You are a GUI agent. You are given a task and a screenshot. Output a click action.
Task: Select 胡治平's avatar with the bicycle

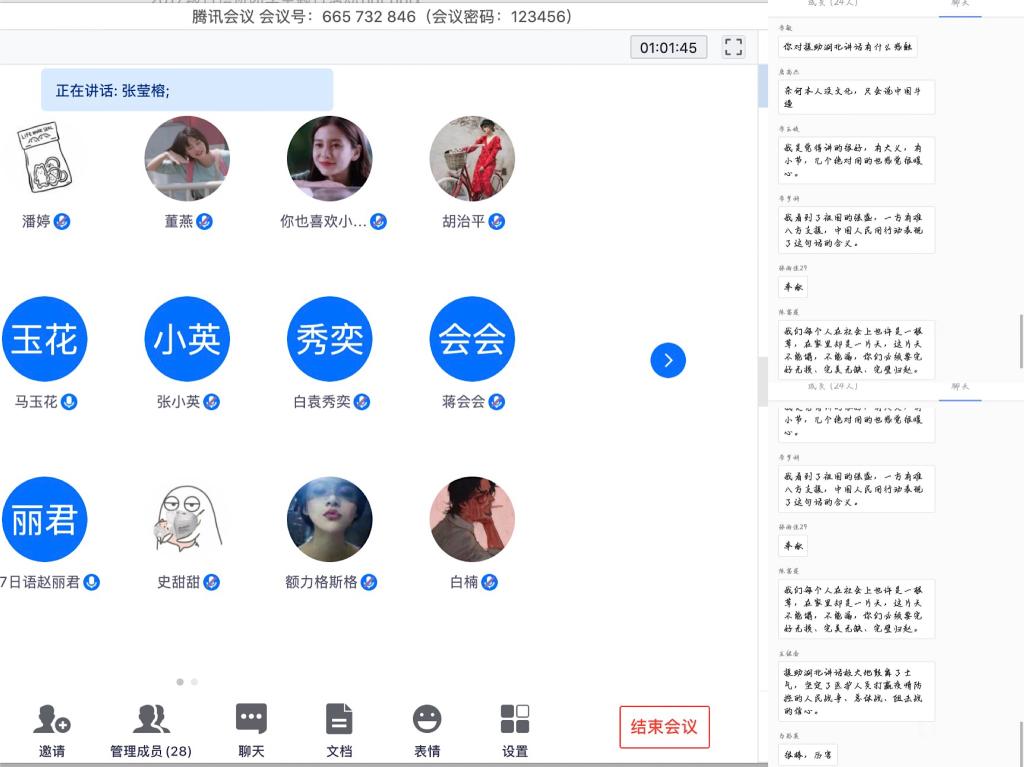pos(472,159)
